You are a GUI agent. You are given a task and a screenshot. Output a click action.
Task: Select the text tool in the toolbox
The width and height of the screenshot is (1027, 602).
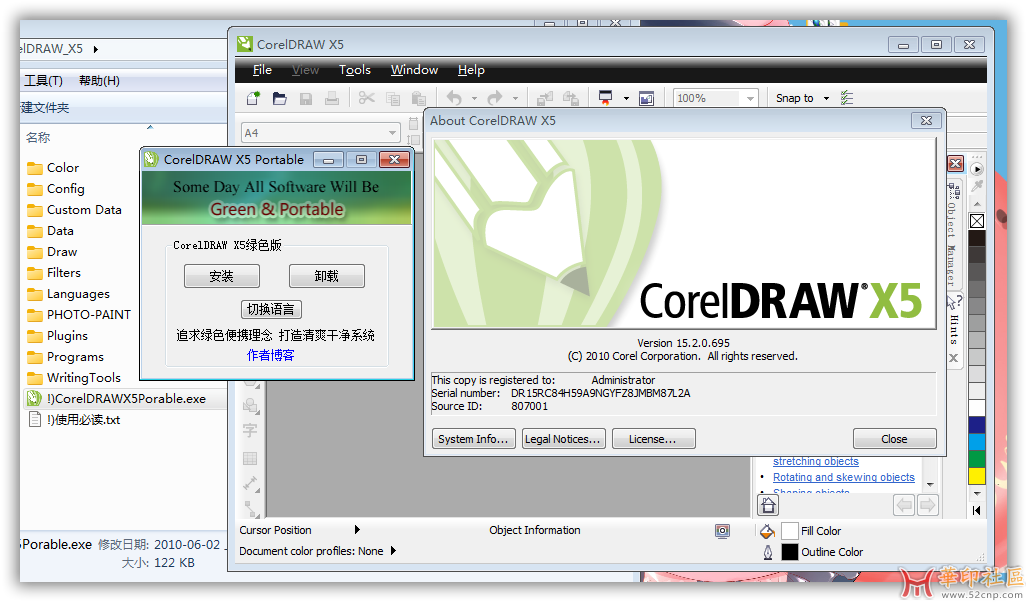click(x=250, y=430)
